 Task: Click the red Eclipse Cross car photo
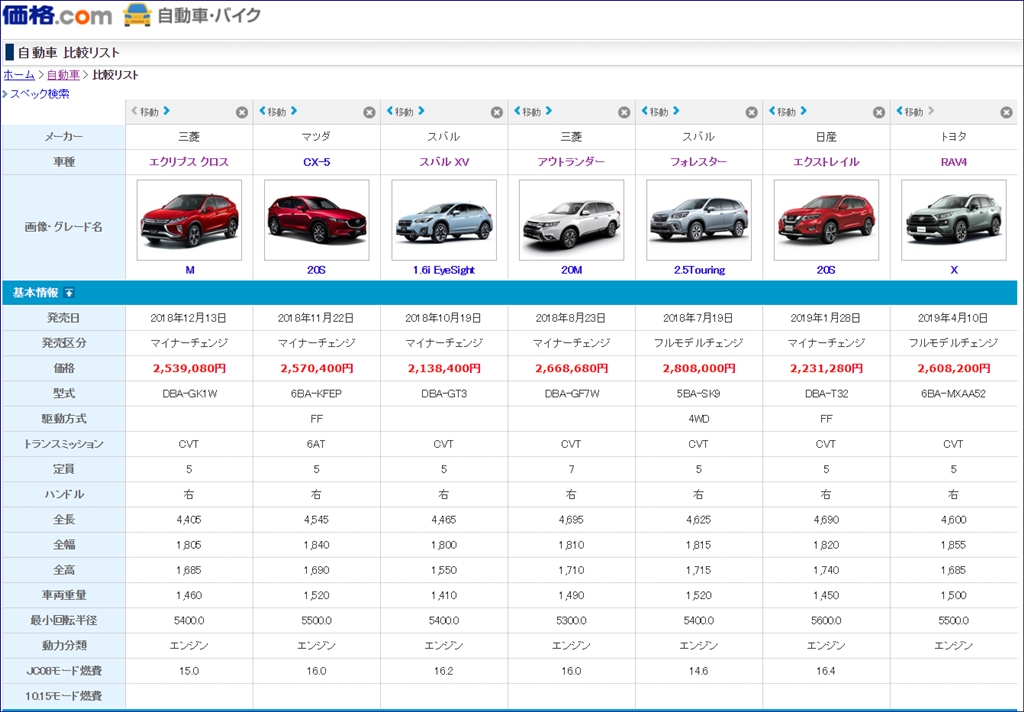coord(189,220)
